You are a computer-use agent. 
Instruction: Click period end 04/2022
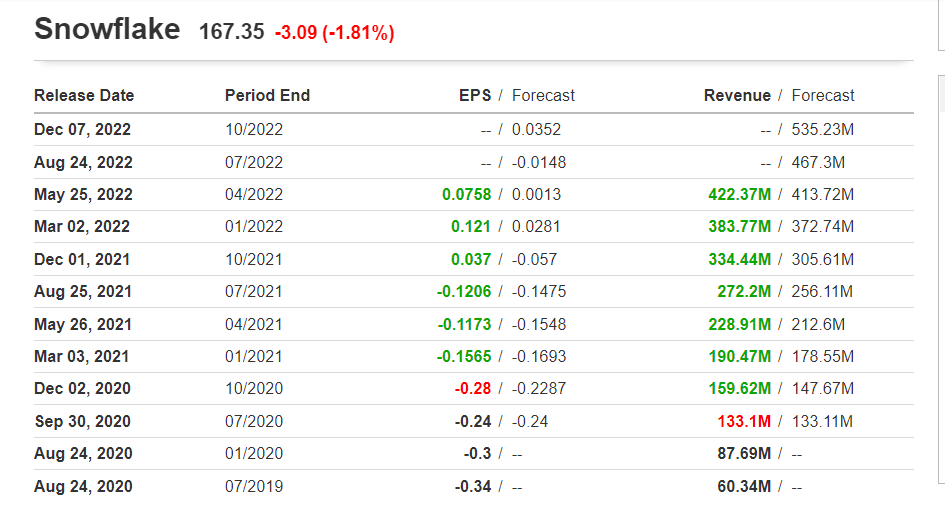click(x=254, y=195)
